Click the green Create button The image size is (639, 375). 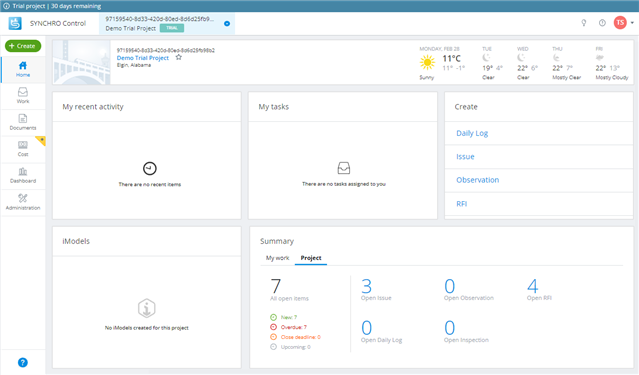23,46
